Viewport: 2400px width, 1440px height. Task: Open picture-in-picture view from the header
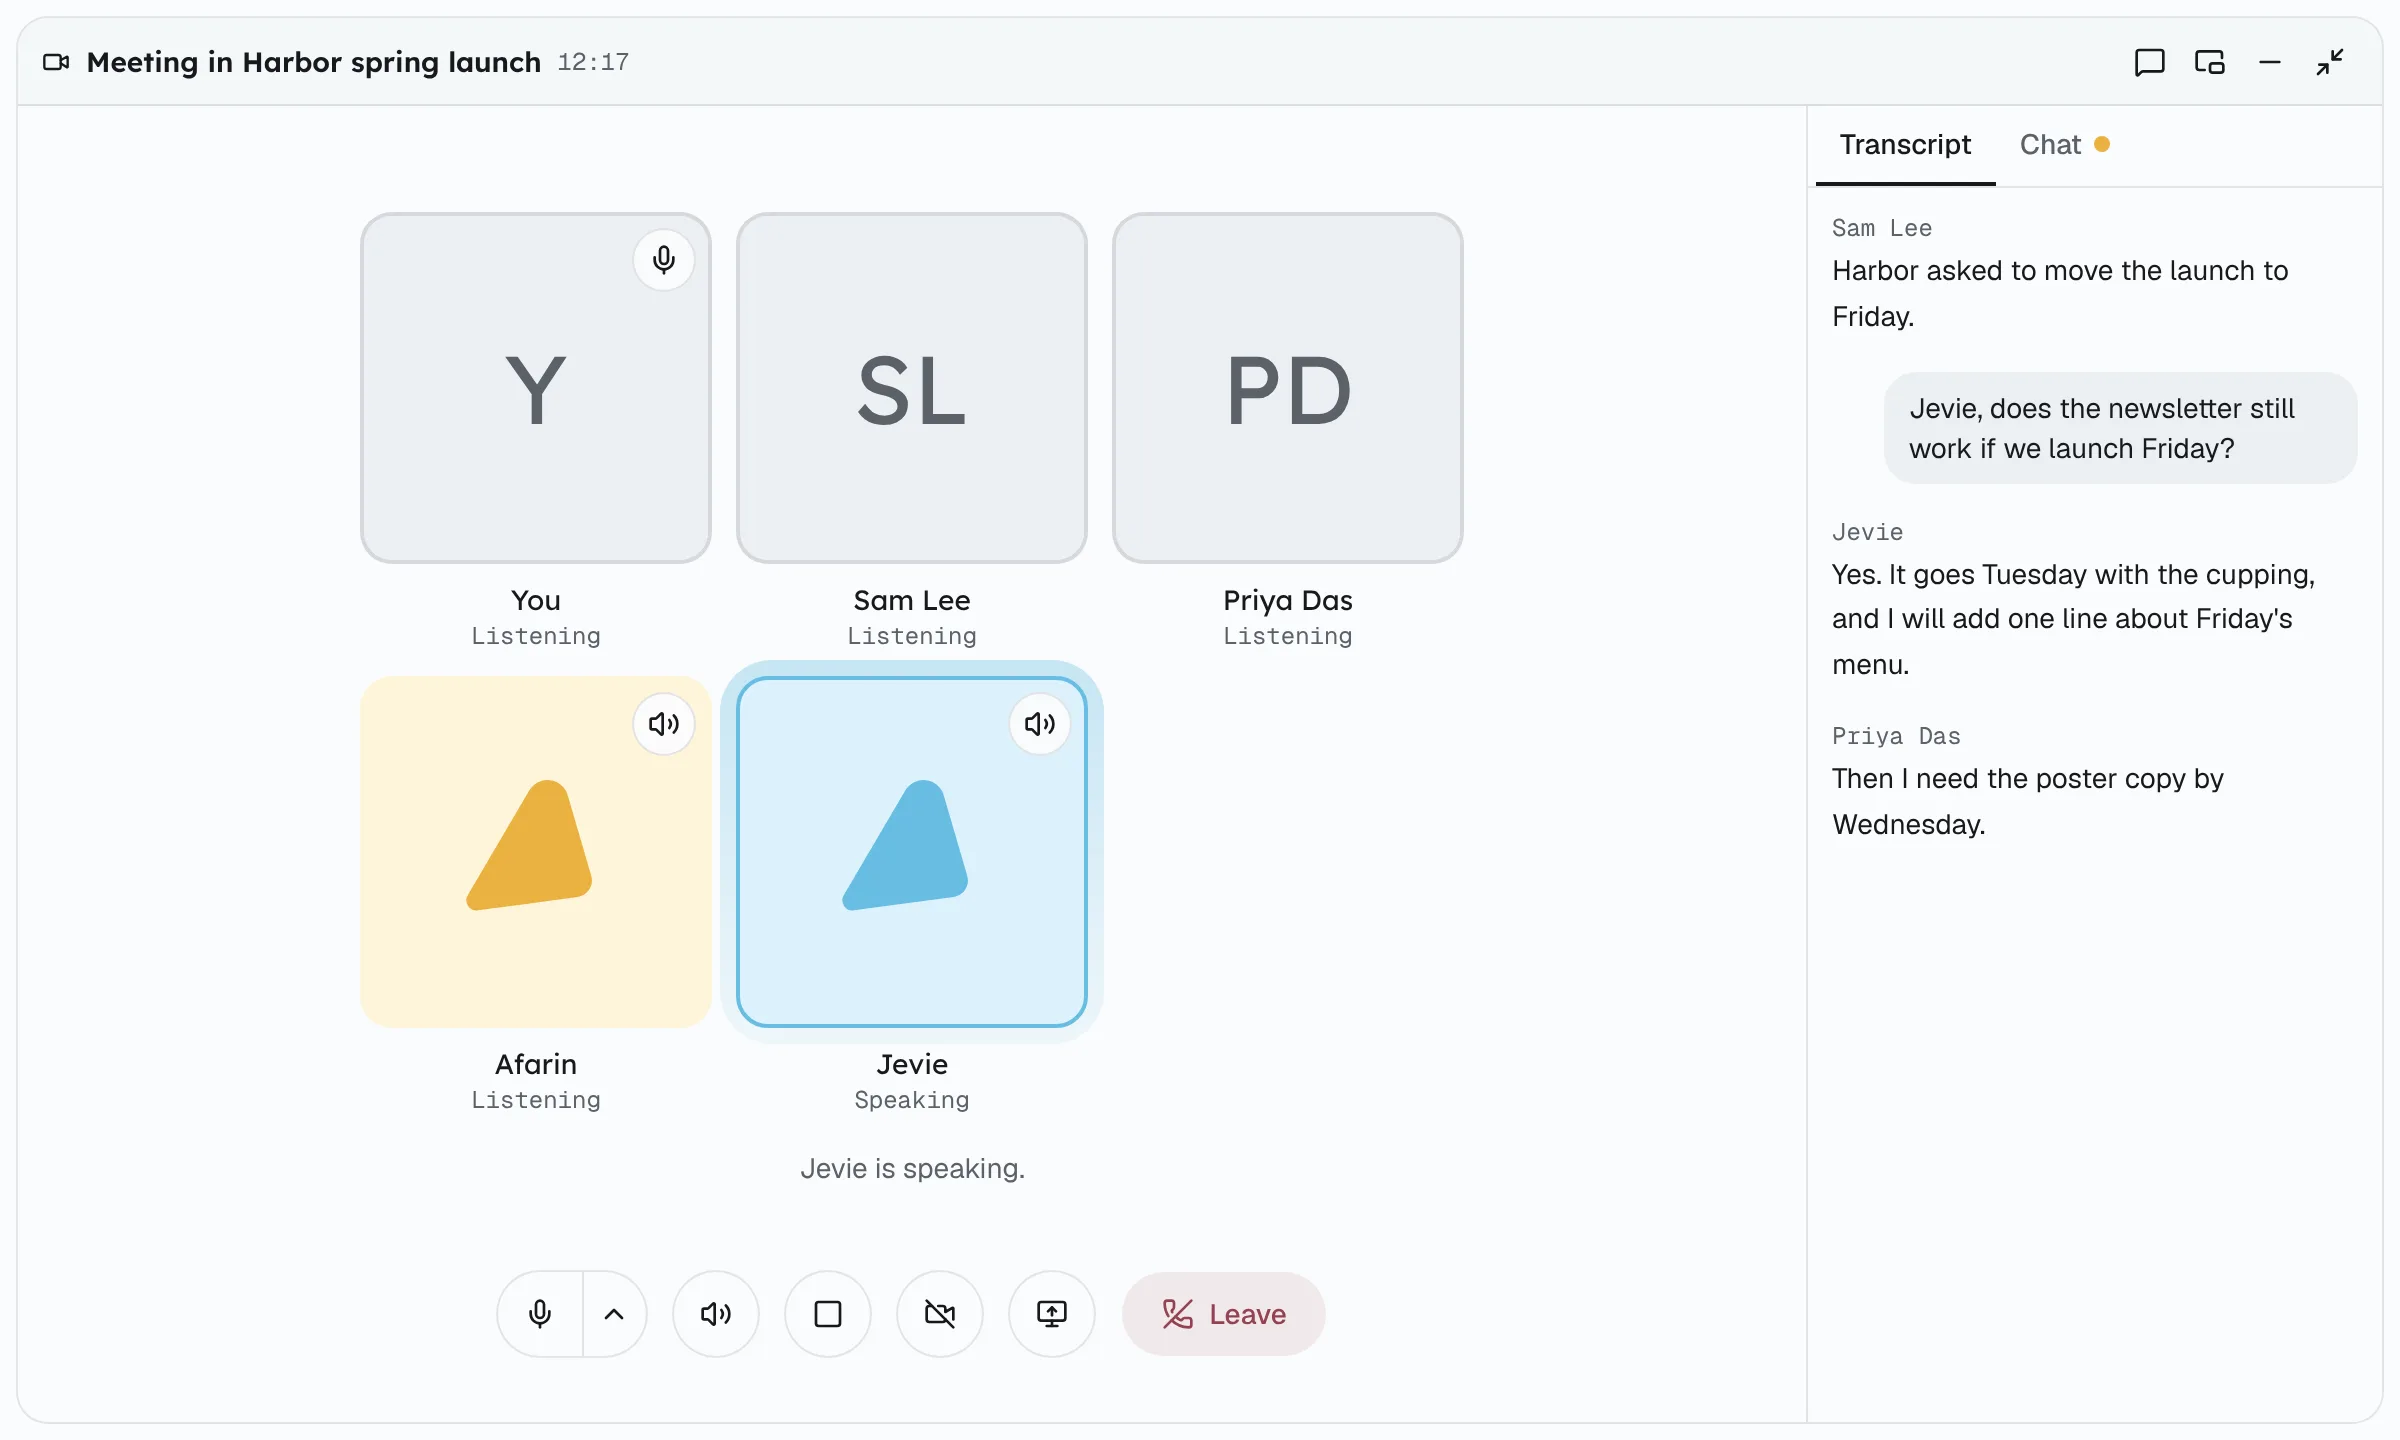[x=2209, y=62]
